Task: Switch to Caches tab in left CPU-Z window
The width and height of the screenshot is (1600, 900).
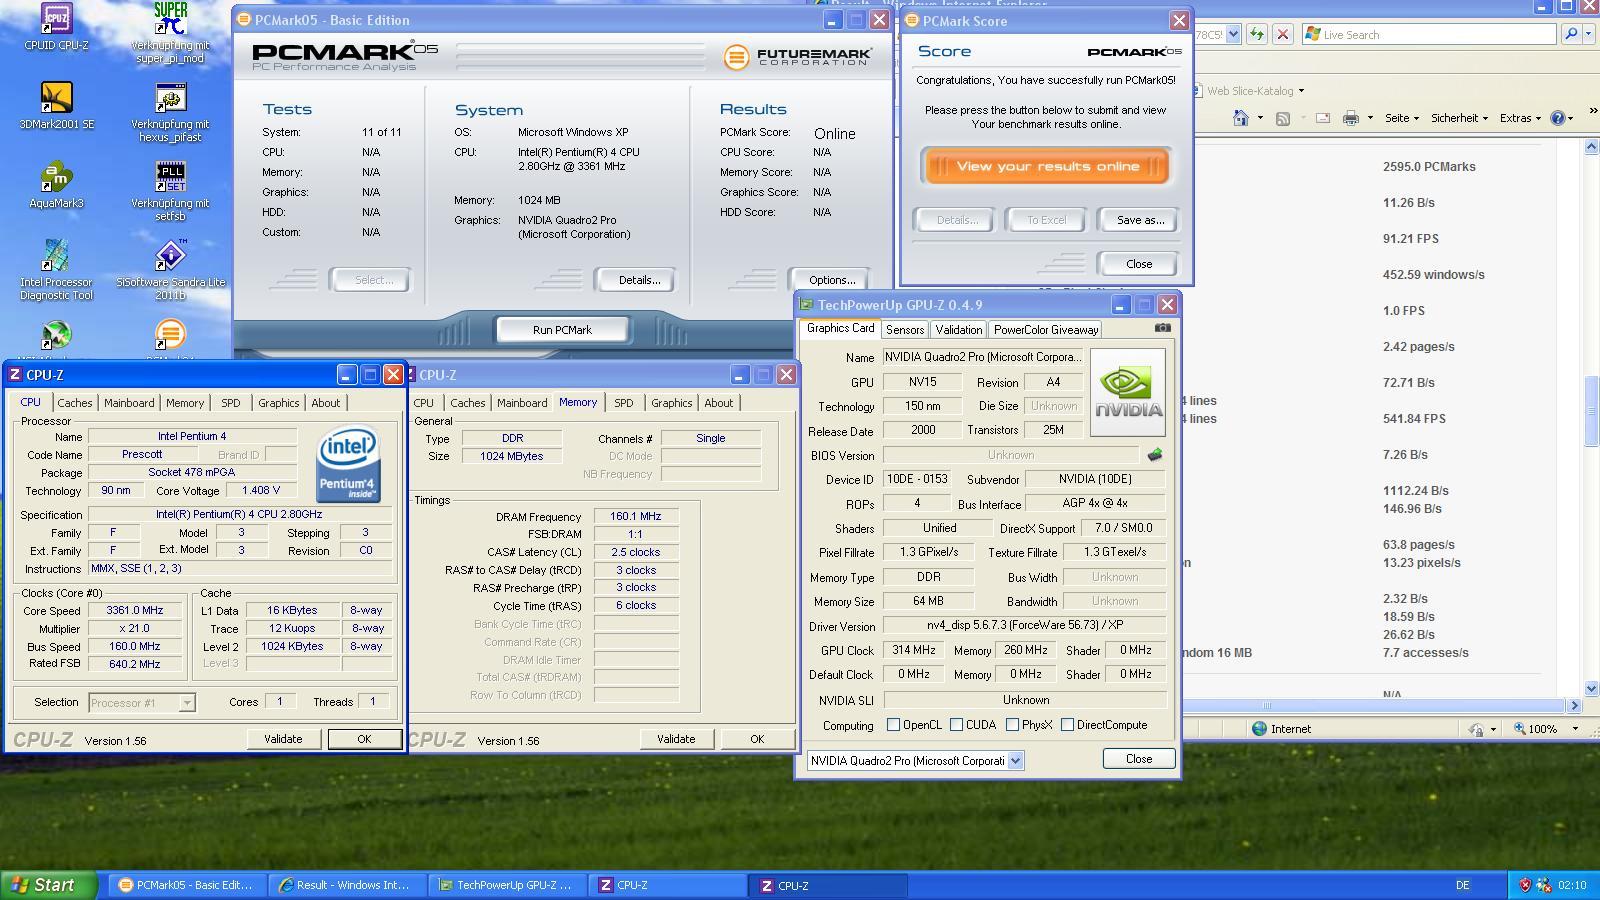Action: coord(75,403)
